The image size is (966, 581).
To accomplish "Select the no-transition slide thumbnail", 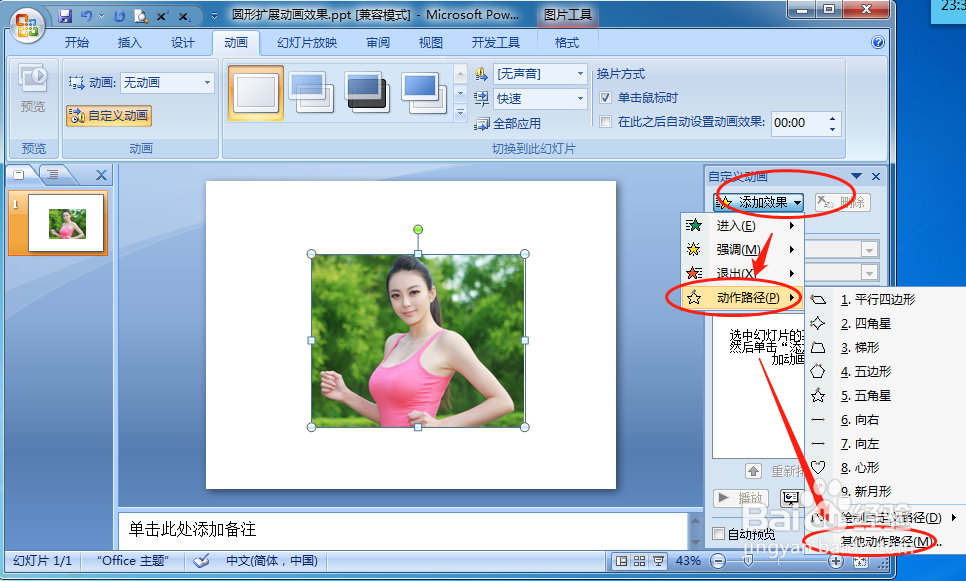I will 256,92.
